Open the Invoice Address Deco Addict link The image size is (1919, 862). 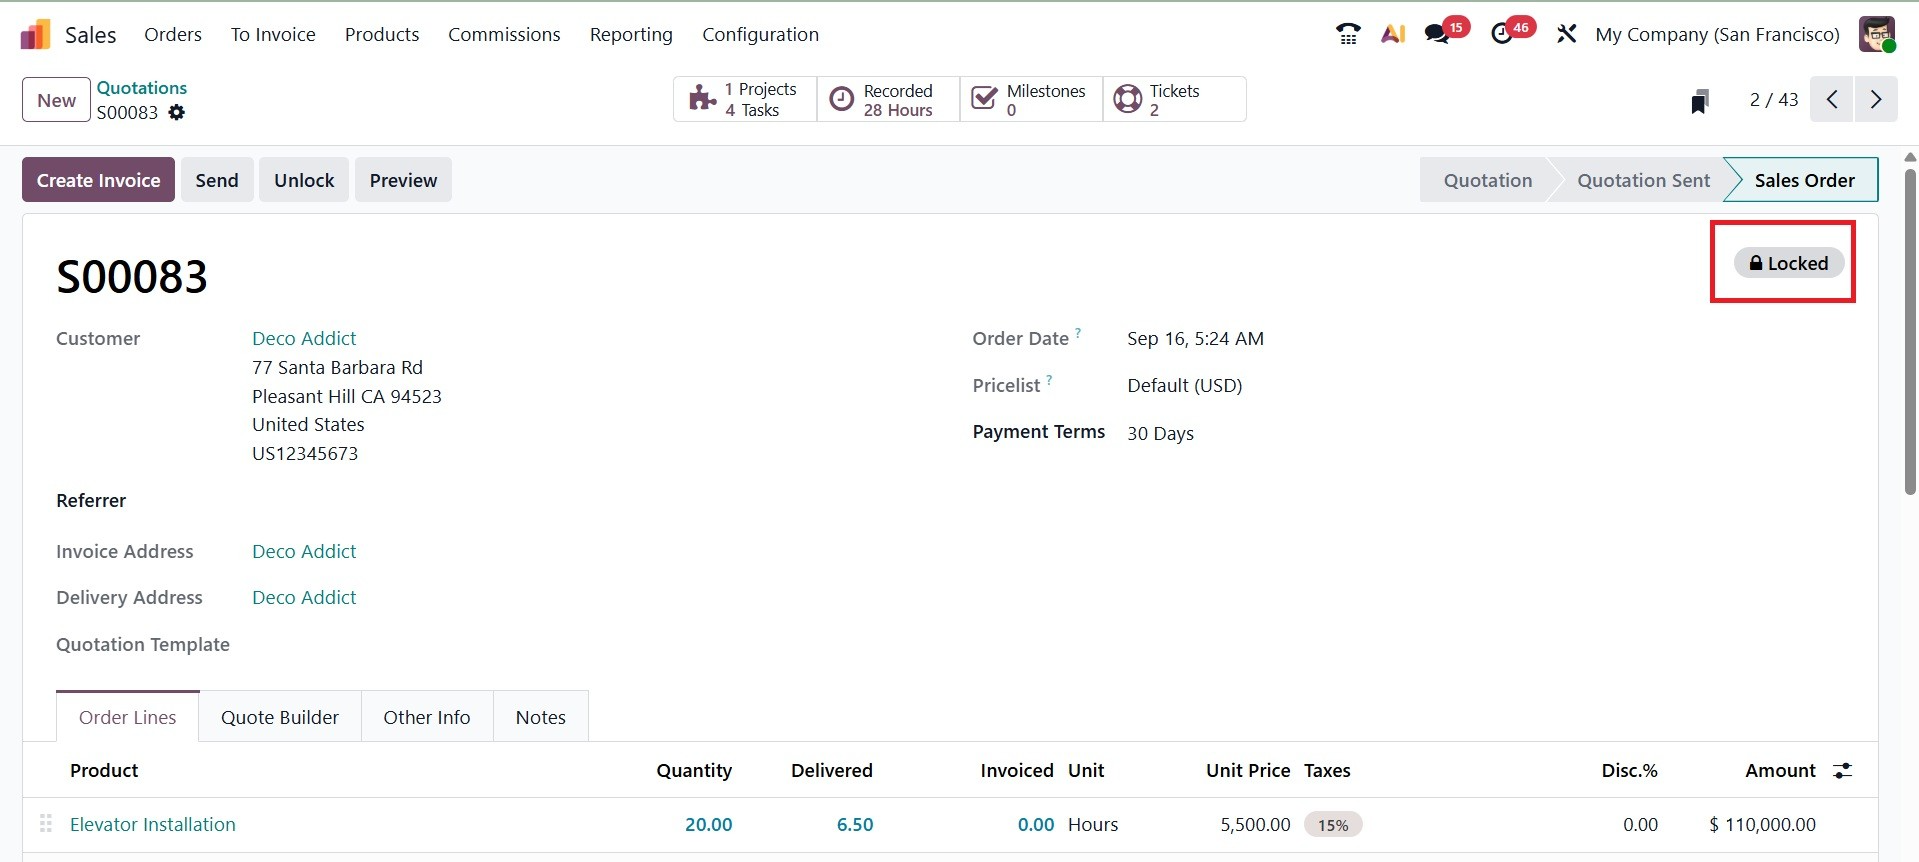(304, 551)
